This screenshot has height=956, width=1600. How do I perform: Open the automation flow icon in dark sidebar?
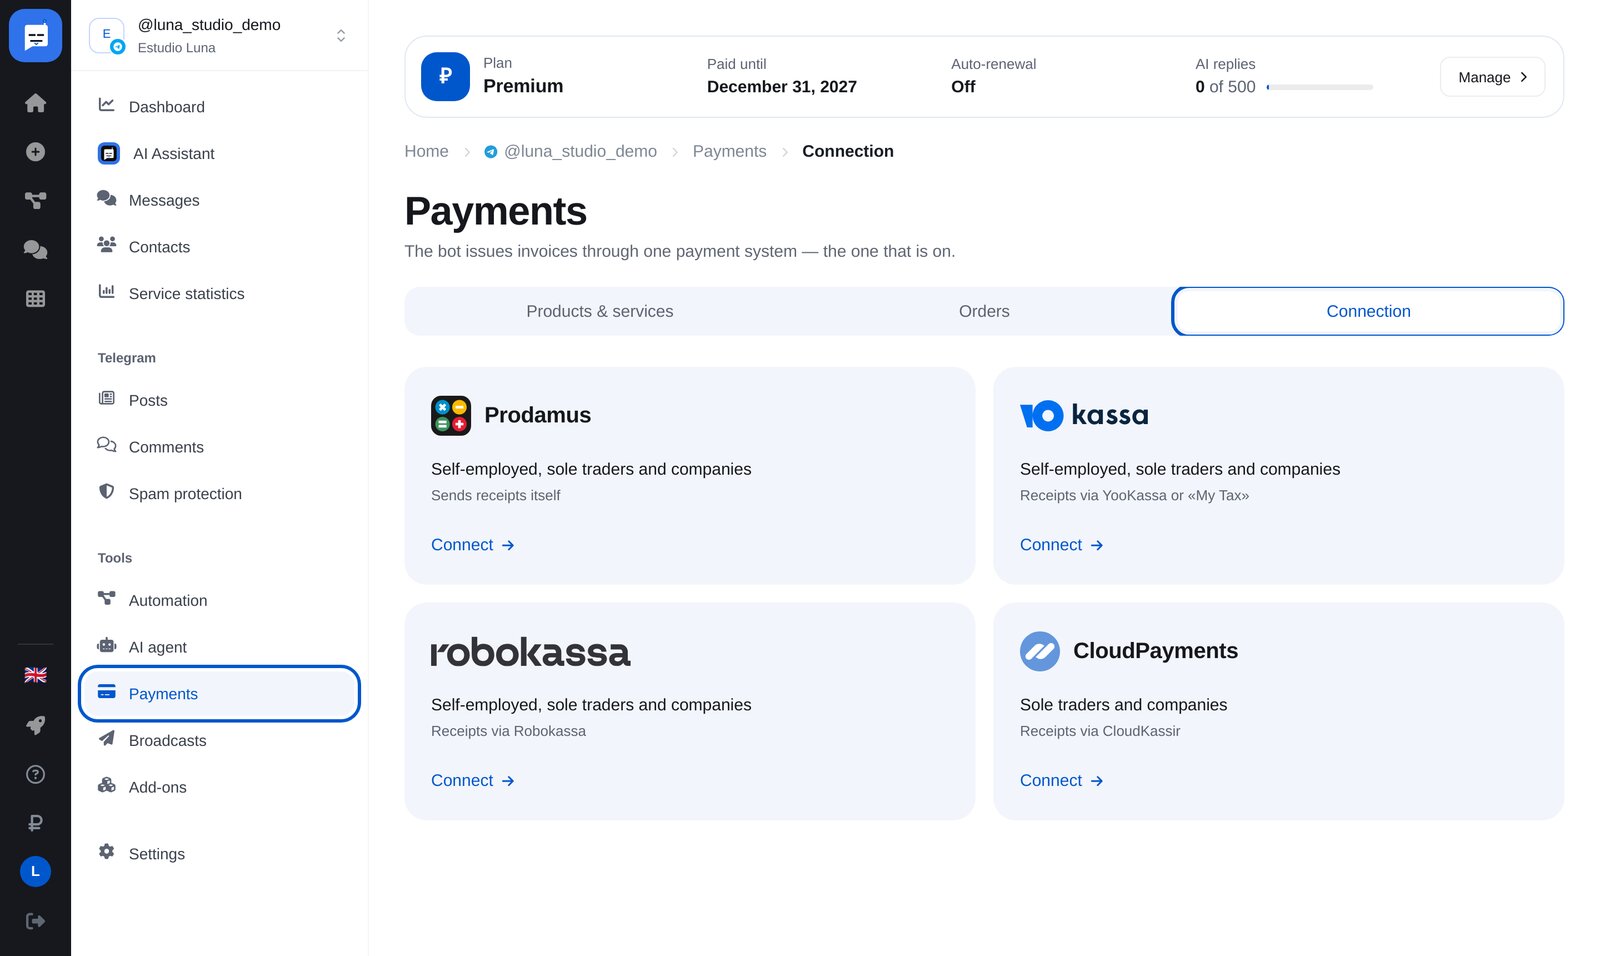35,200
